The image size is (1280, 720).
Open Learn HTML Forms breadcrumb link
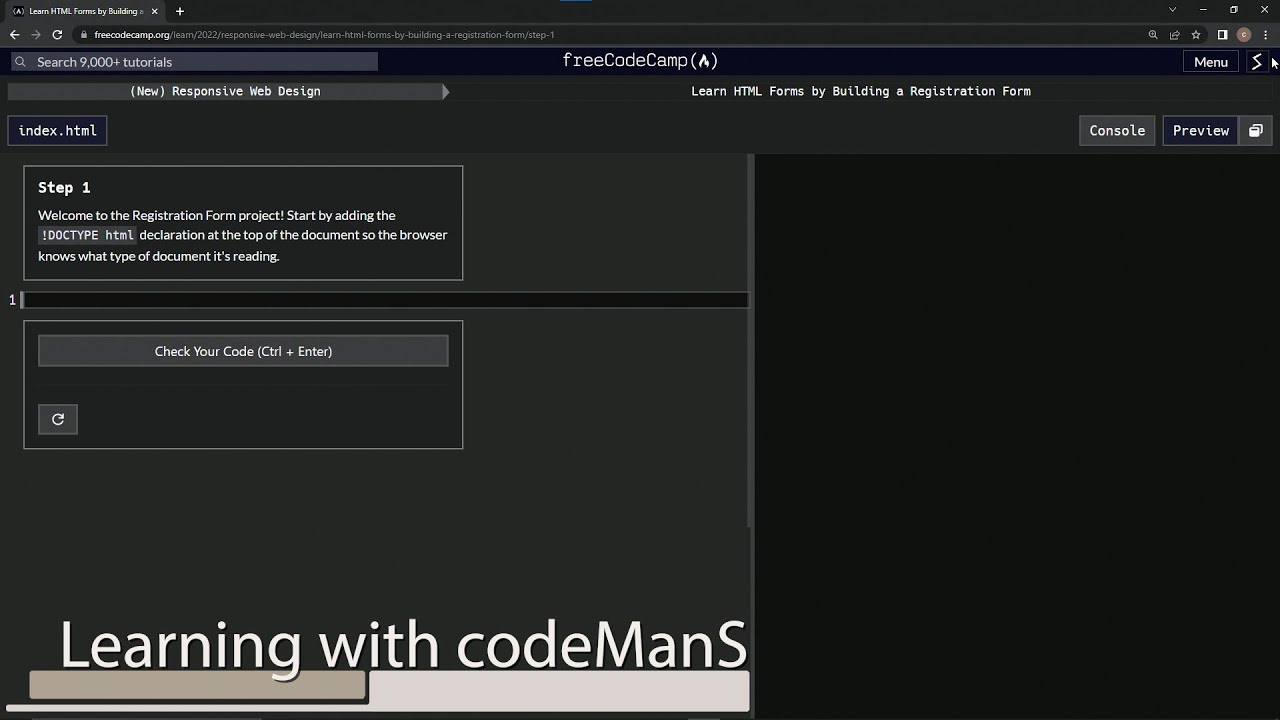(861, 91)
